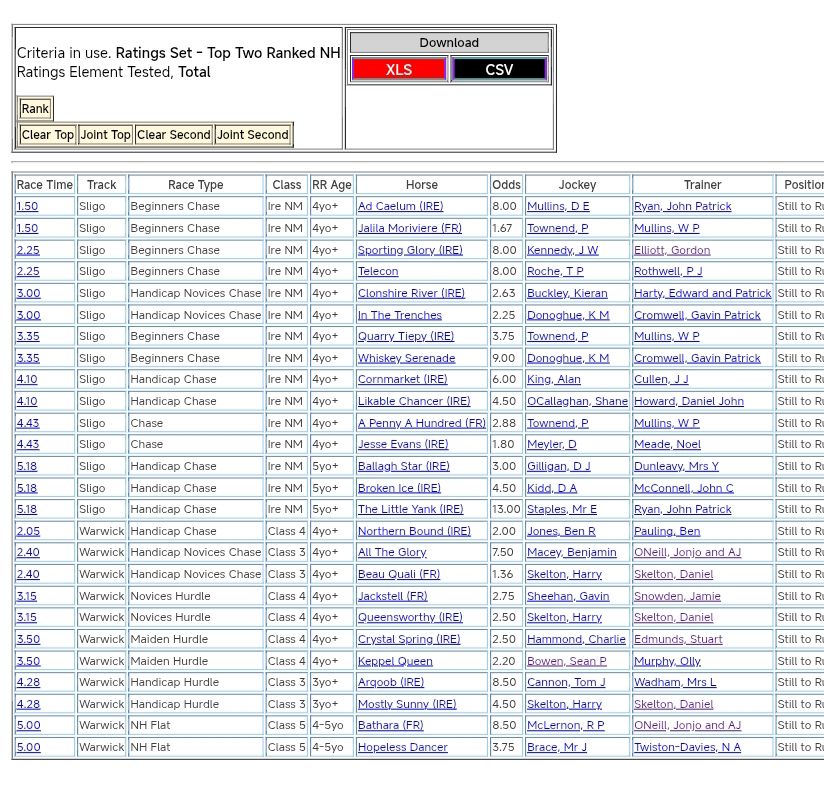Click horse Hopeless Dancer link

[403, 748]
